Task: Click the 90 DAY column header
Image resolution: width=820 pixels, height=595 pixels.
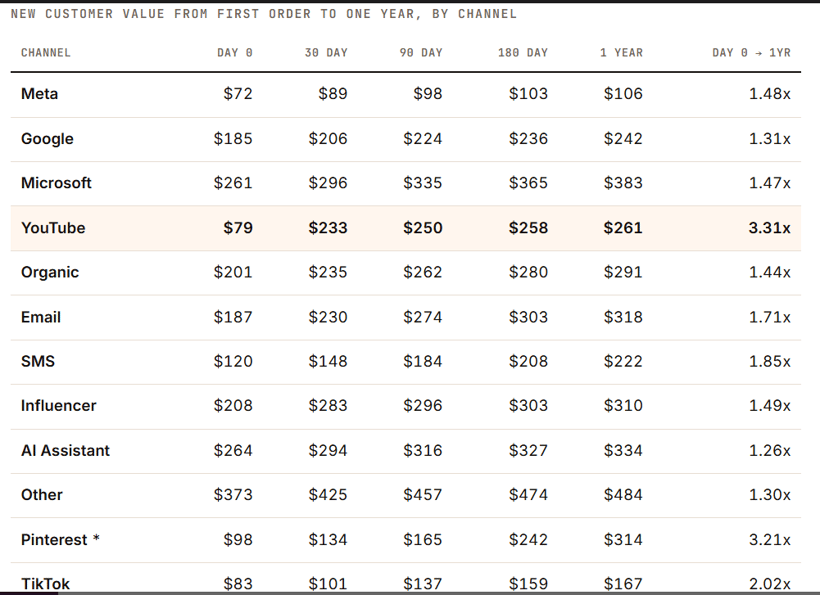Action: (421, 53)
